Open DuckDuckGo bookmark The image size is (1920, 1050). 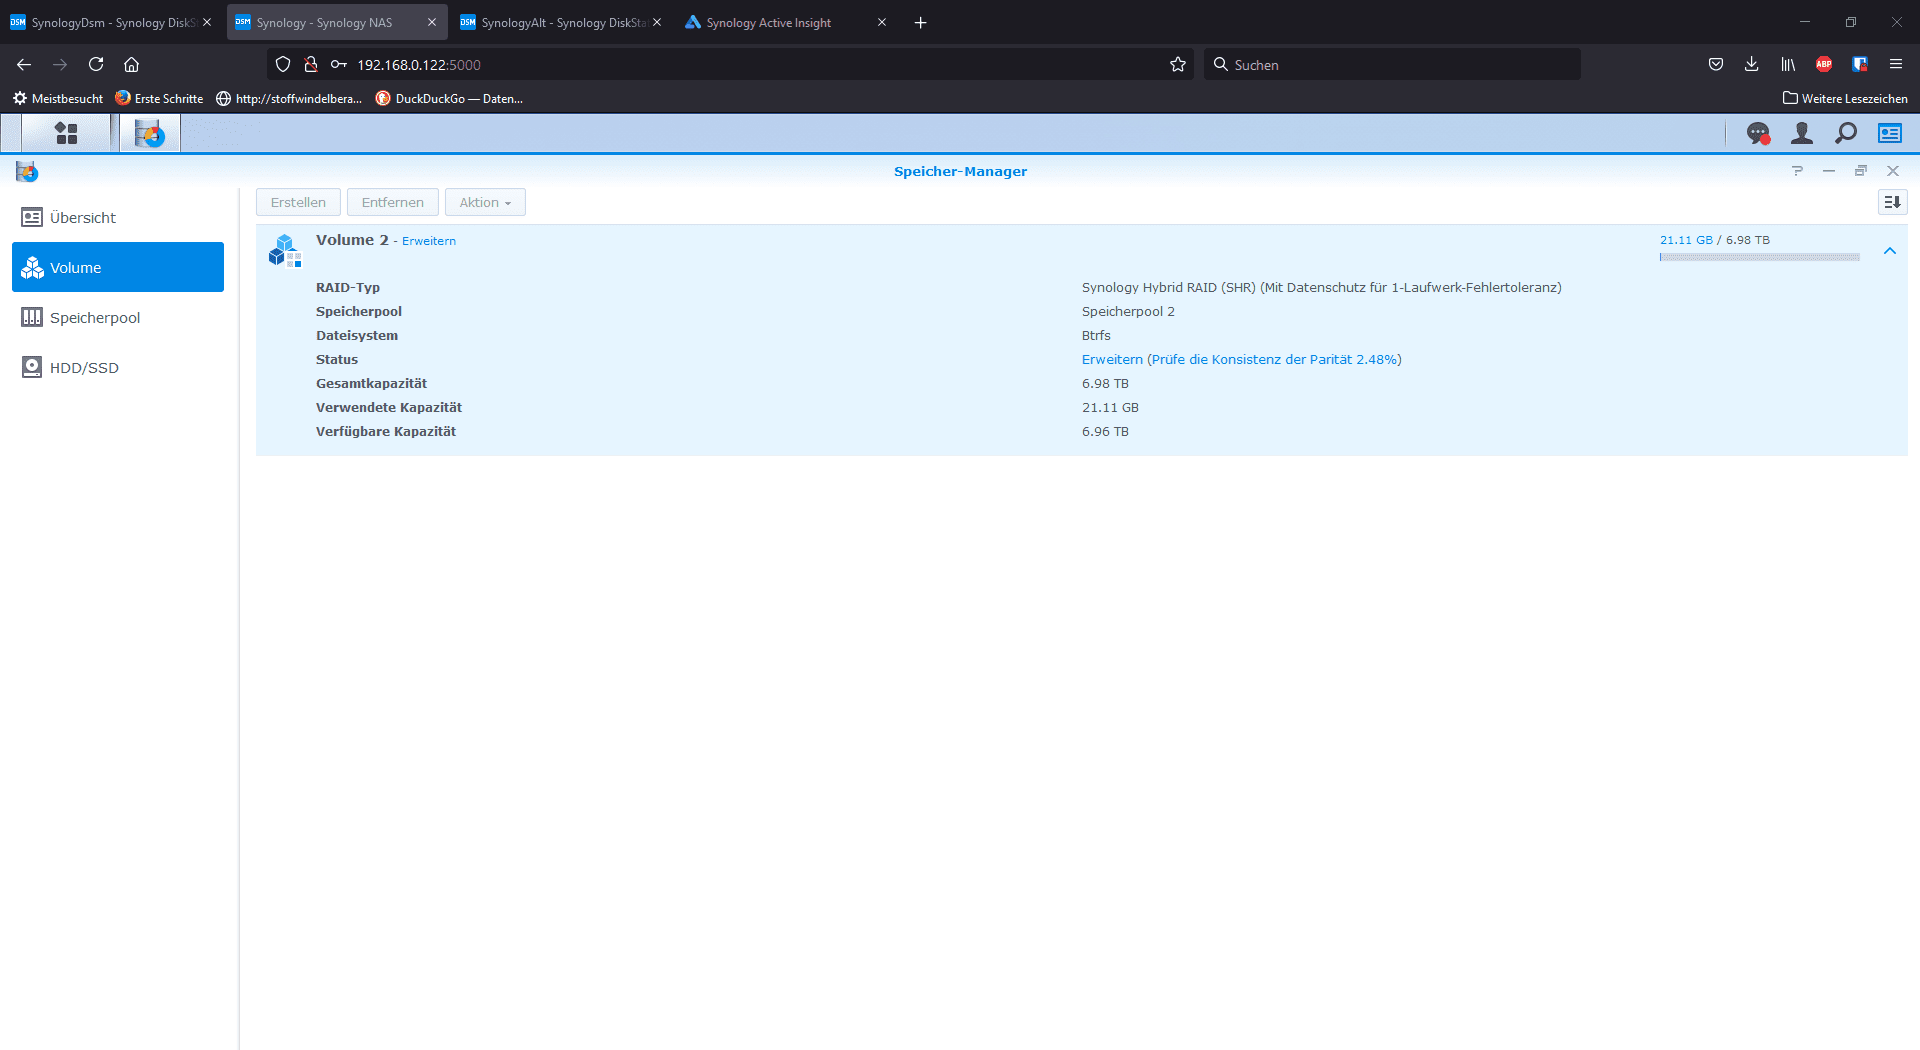(449, 98)
